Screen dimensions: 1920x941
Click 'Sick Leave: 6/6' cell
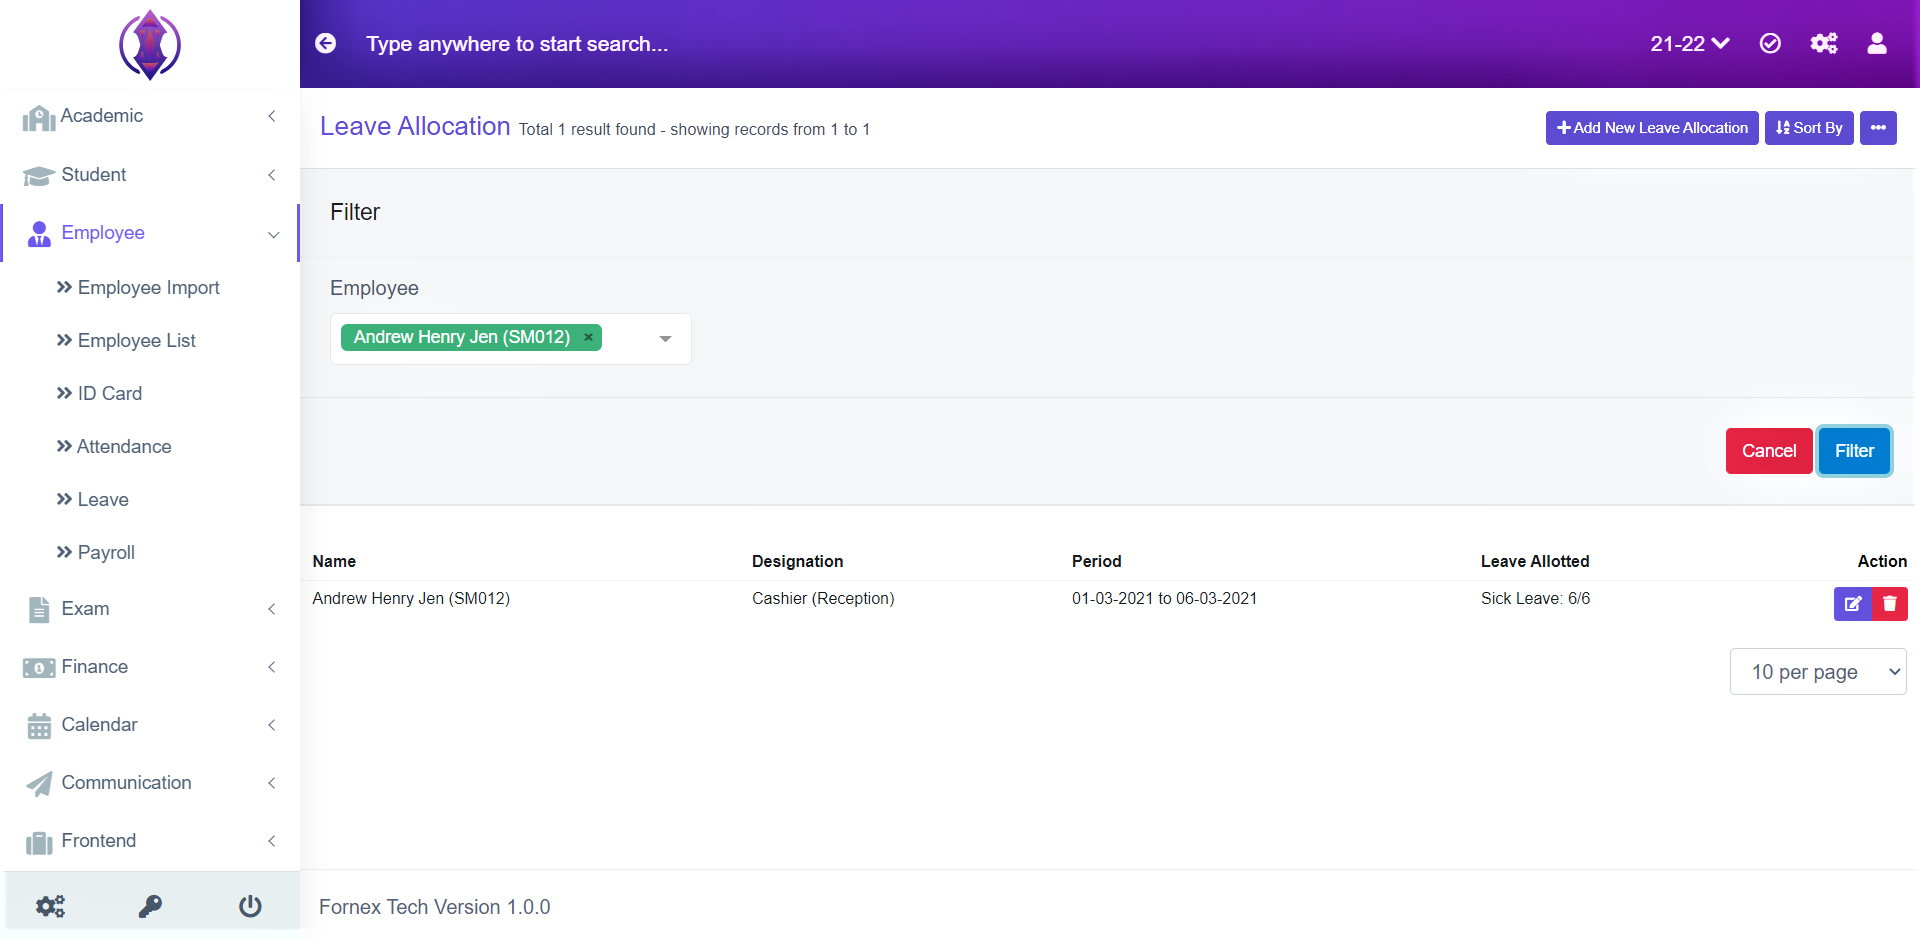pyautogui.click(x=1535, y=599)
